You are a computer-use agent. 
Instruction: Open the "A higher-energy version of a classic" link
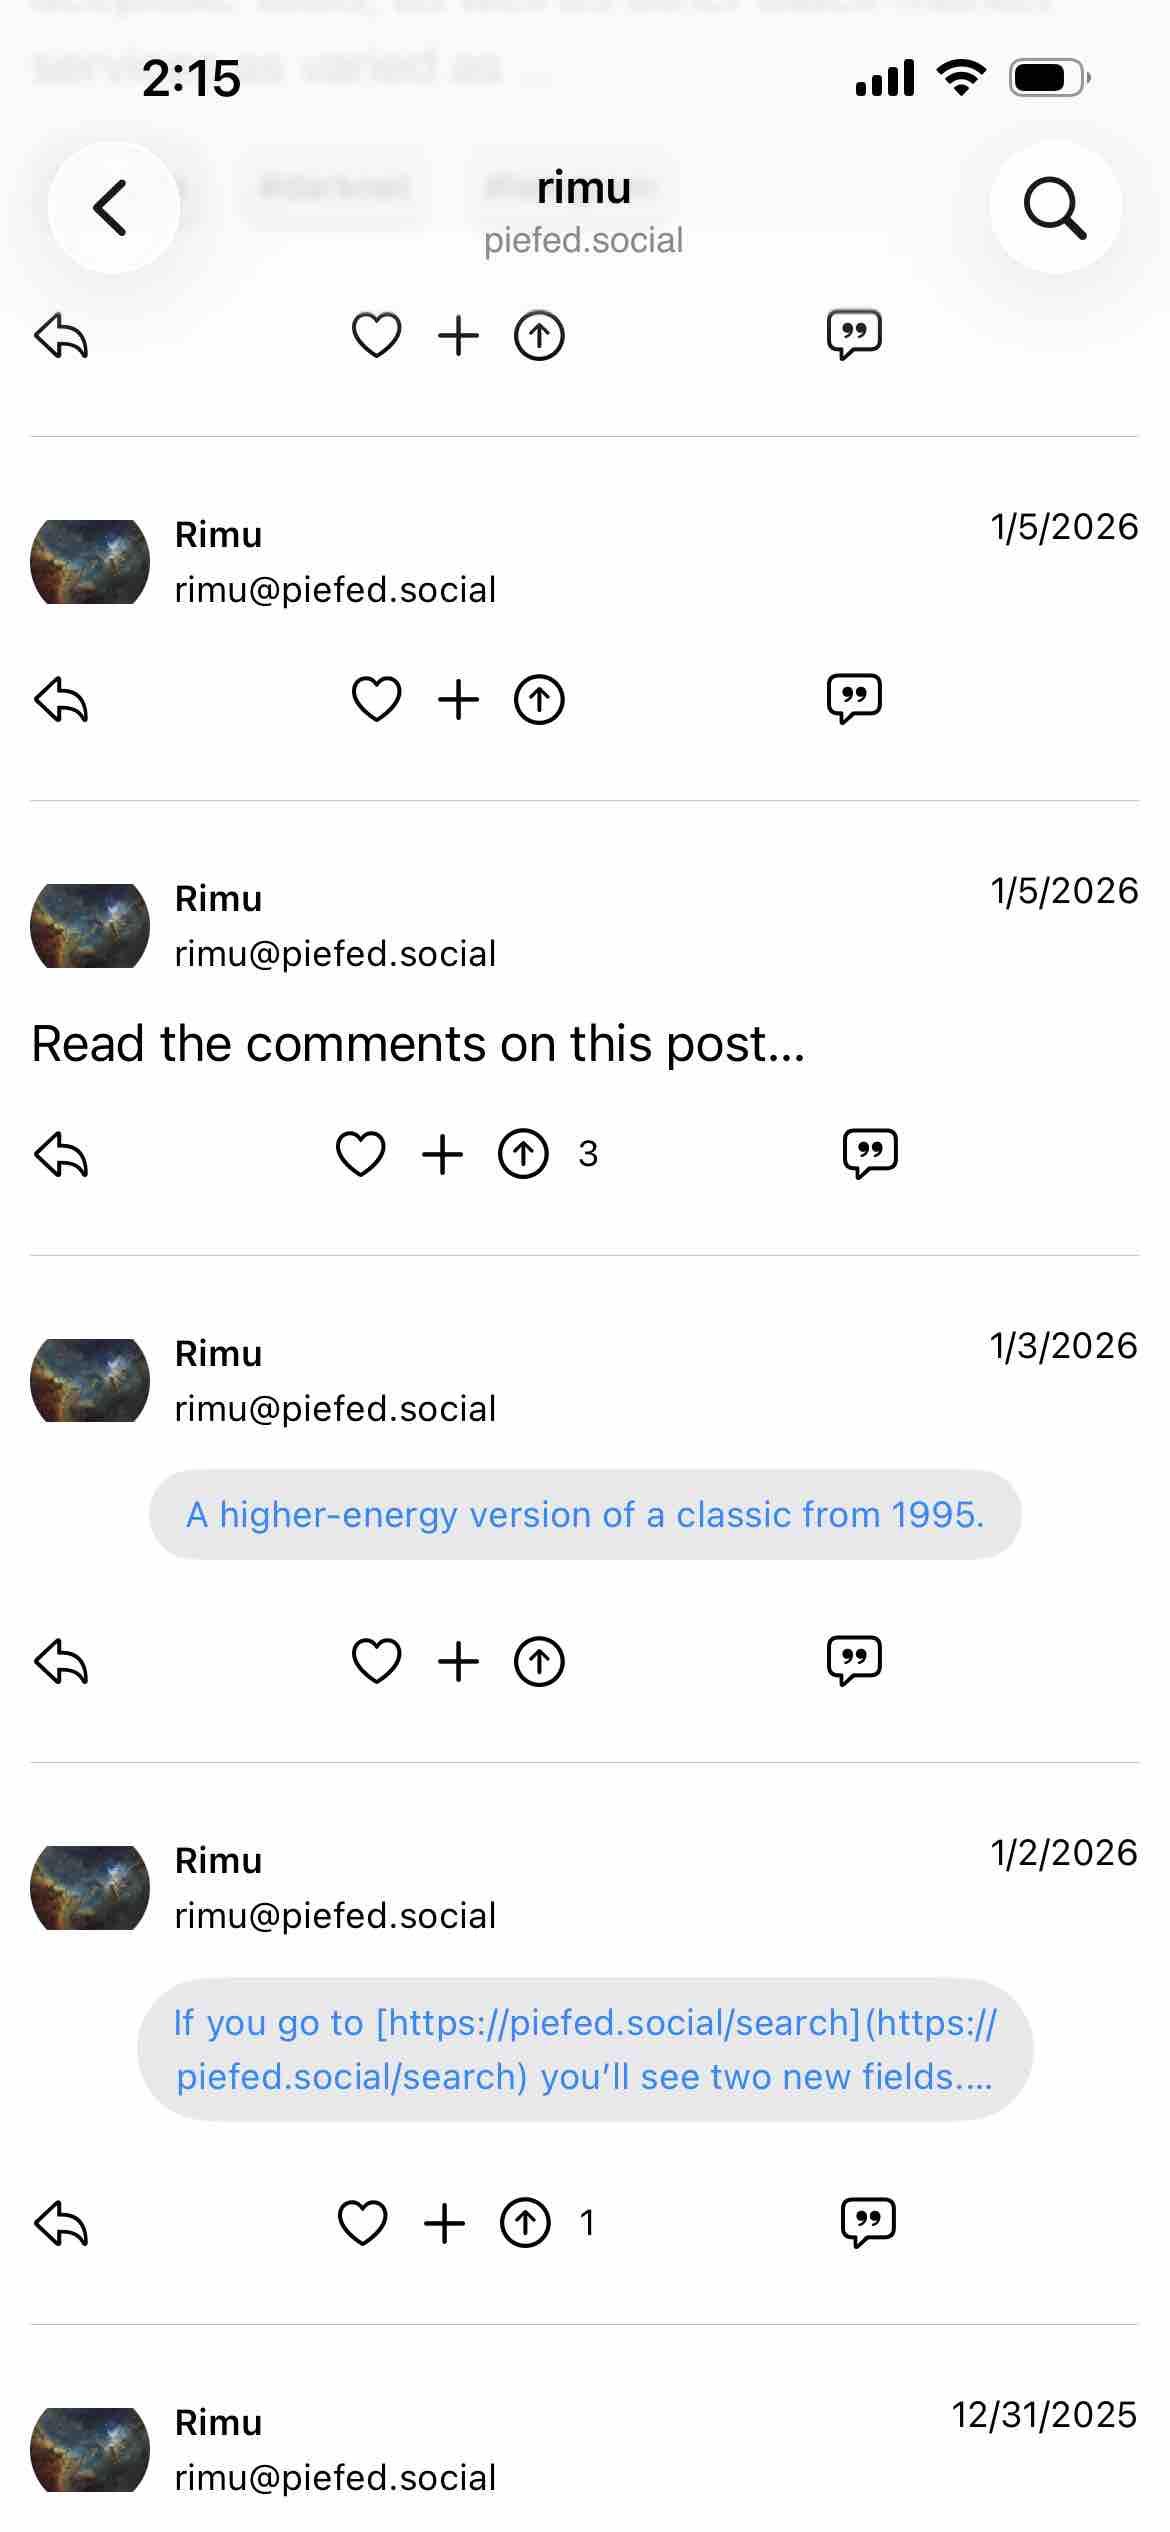pyautogui.click(x=585, y=1515)
